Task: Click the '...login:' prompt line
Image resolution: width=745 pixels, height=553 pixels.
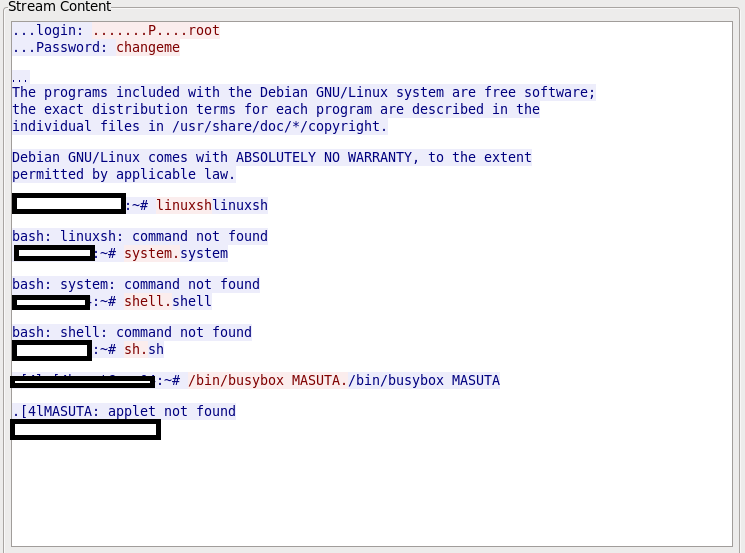Action: tap(116, 30)
